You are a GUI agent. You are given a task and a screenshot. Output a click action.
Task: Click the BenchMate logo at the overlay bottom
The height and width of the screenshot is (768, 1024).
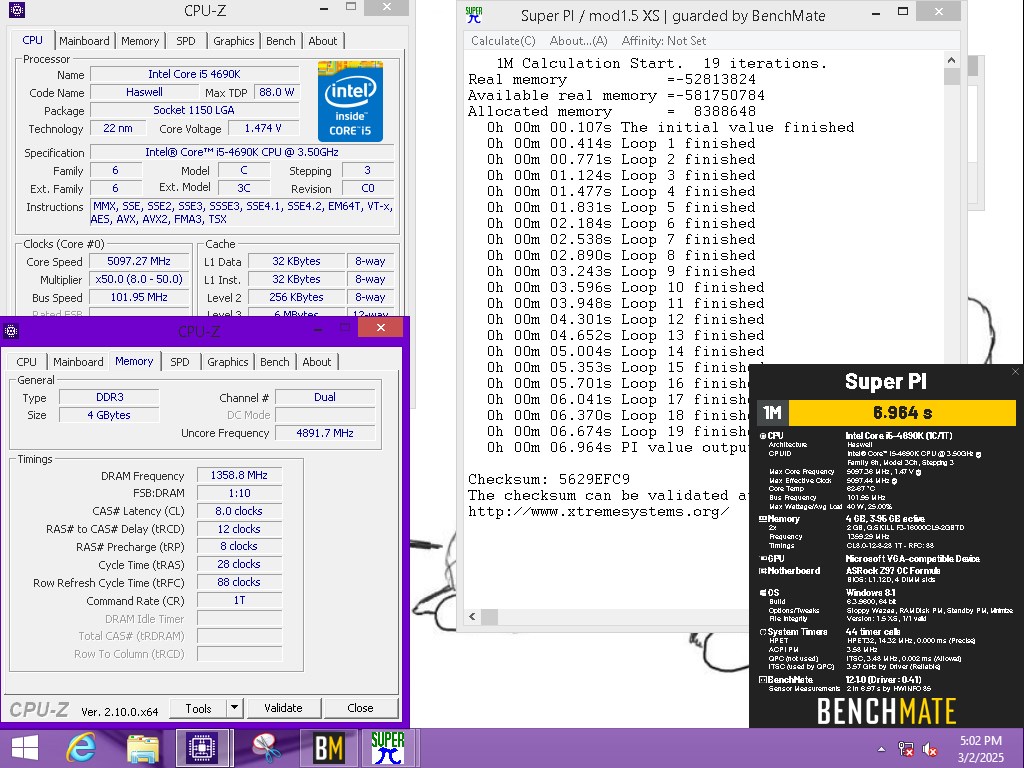click(886, 711)
